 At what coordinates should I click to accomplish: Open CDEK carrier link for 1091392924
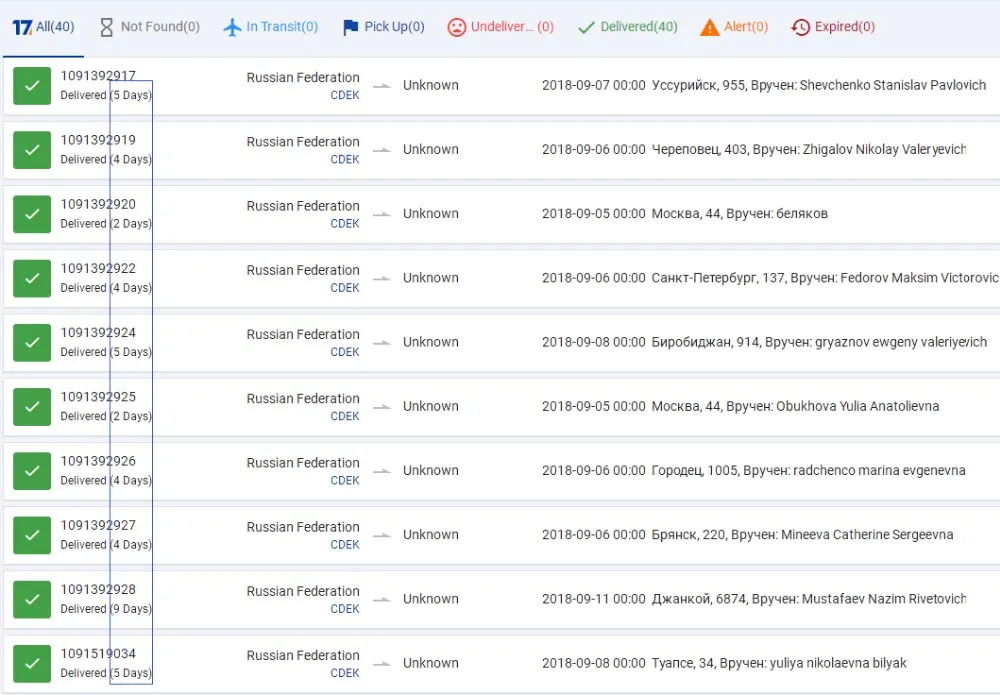point(345,352)
